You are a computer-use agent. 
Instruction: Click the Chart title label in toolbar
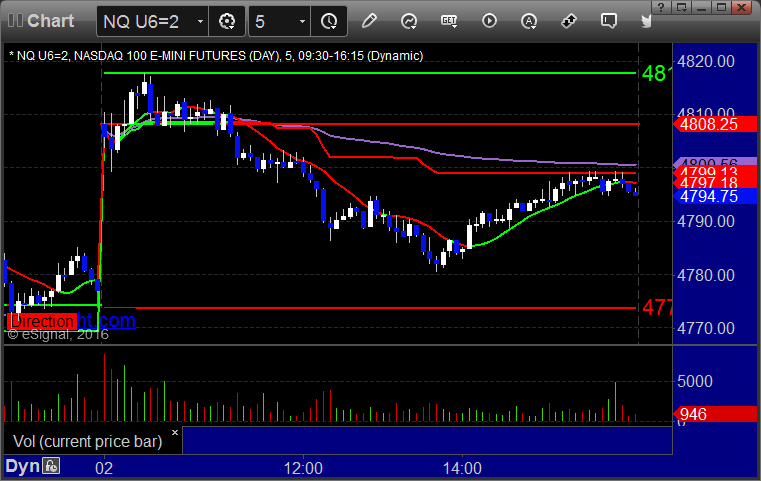[50, 21]
